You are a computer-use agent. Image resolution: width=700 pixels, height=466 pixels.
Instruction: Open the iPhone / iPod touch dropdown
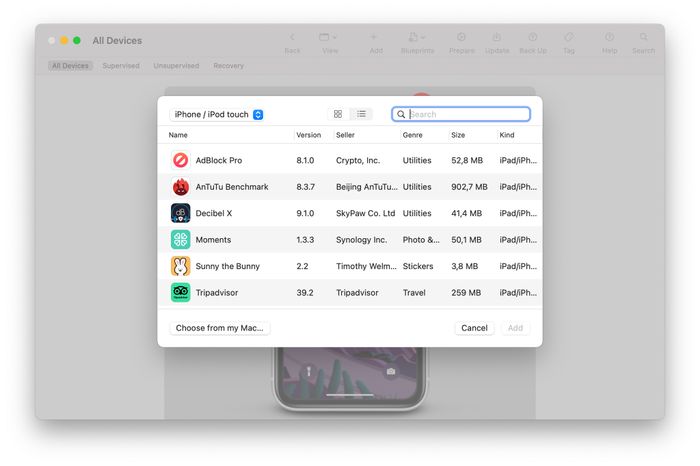(x=216, y=115)
